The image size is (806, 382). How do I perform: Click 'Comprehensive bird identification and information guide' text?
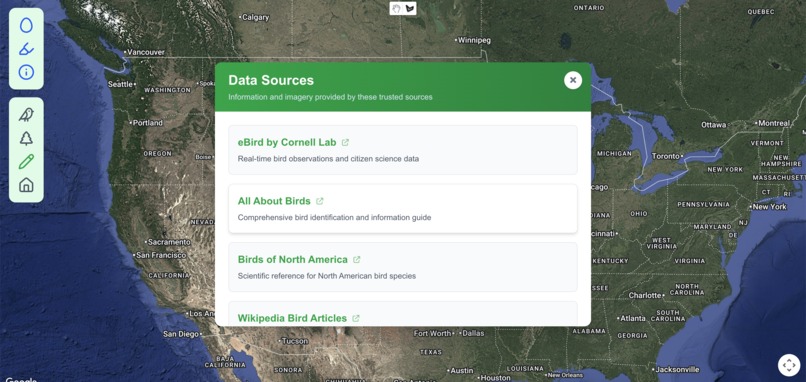(x=334, y=217)
